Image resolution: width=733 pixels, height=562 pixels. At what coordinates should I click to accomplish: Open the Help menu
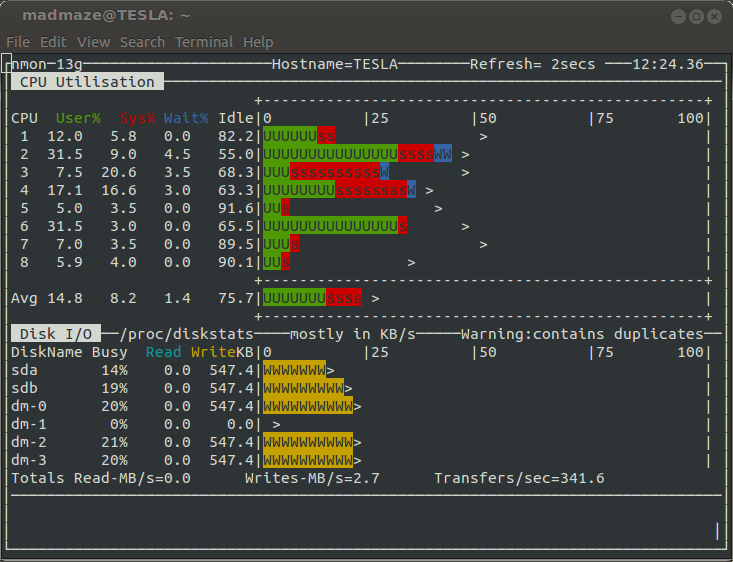click(258, 42)
